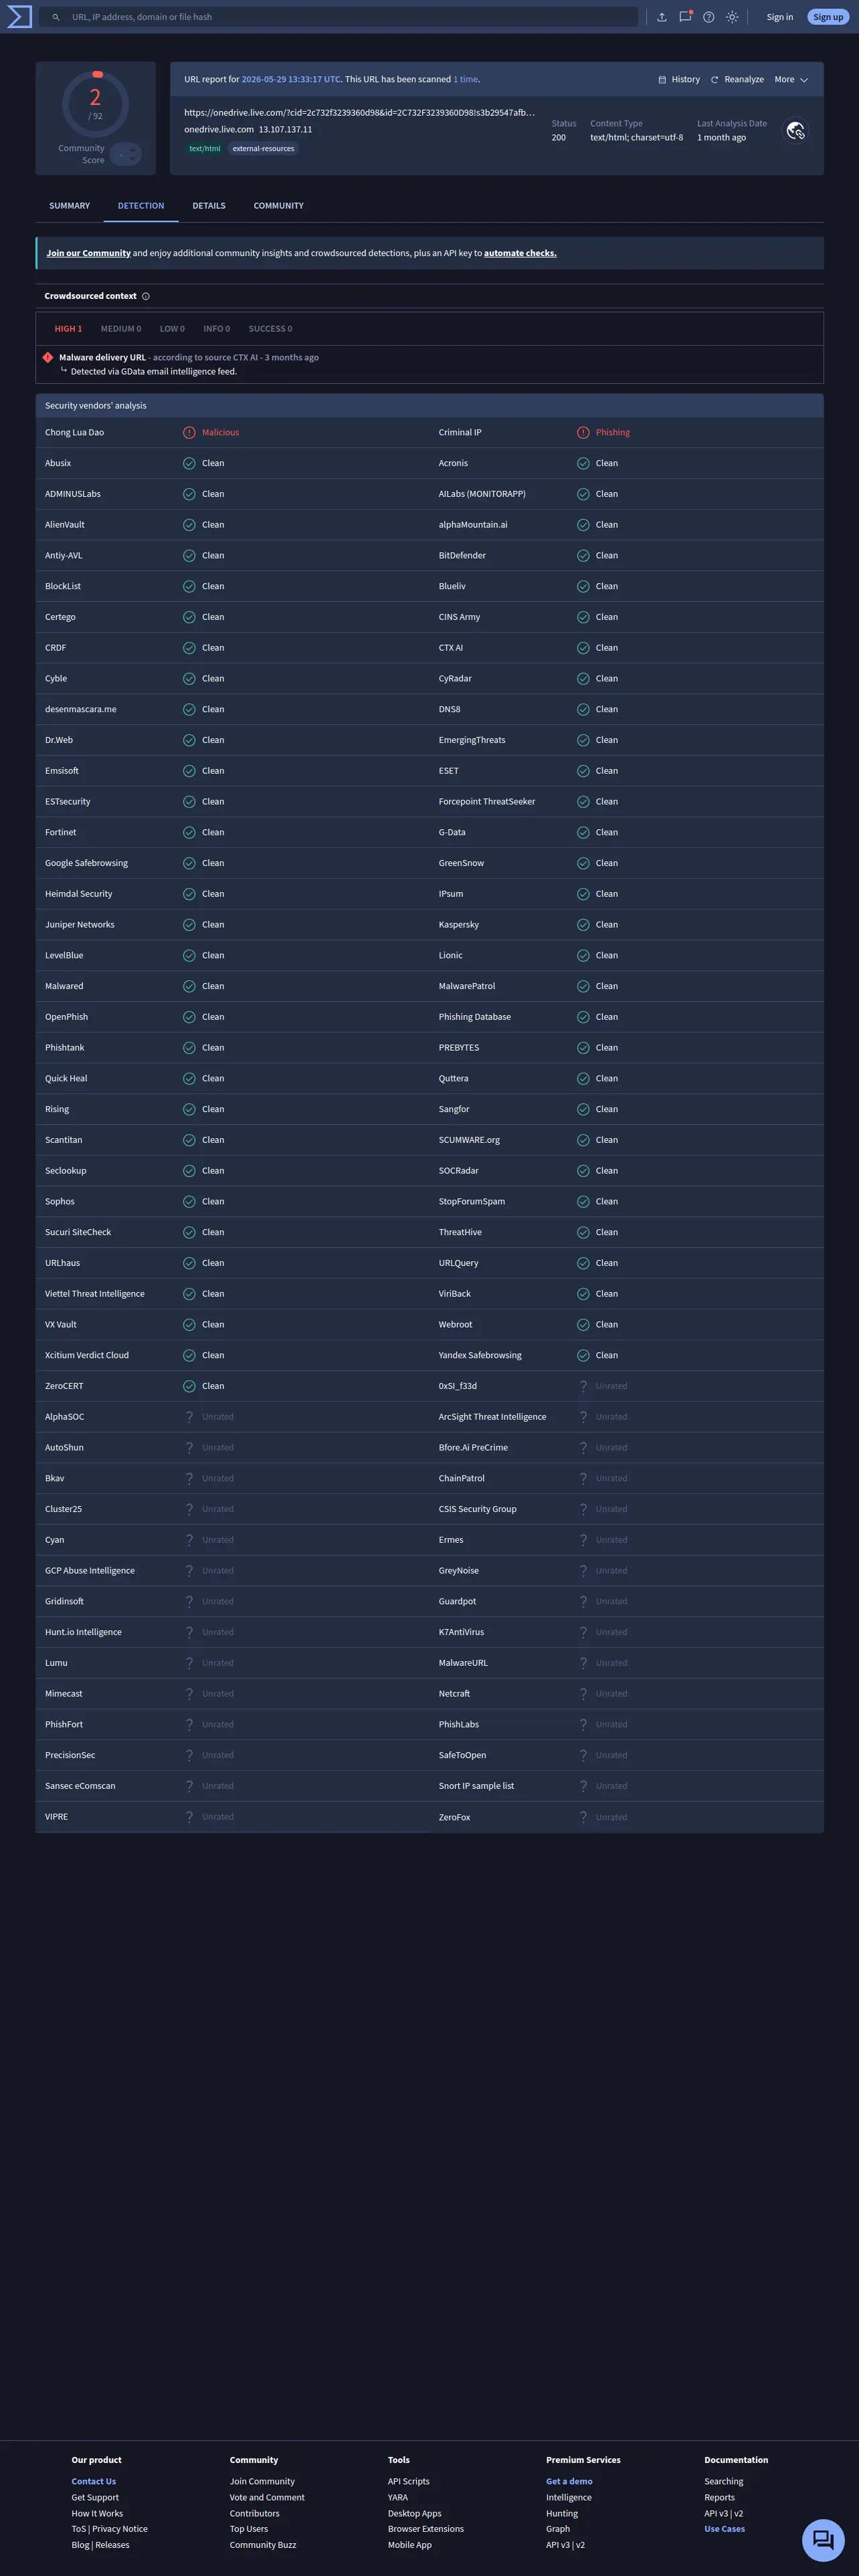Image resolution: width=859 pixels, height=2576 pixels.
Task: Click the Unrated question icon for ZeroFox
Action: tap(583, 1817)
